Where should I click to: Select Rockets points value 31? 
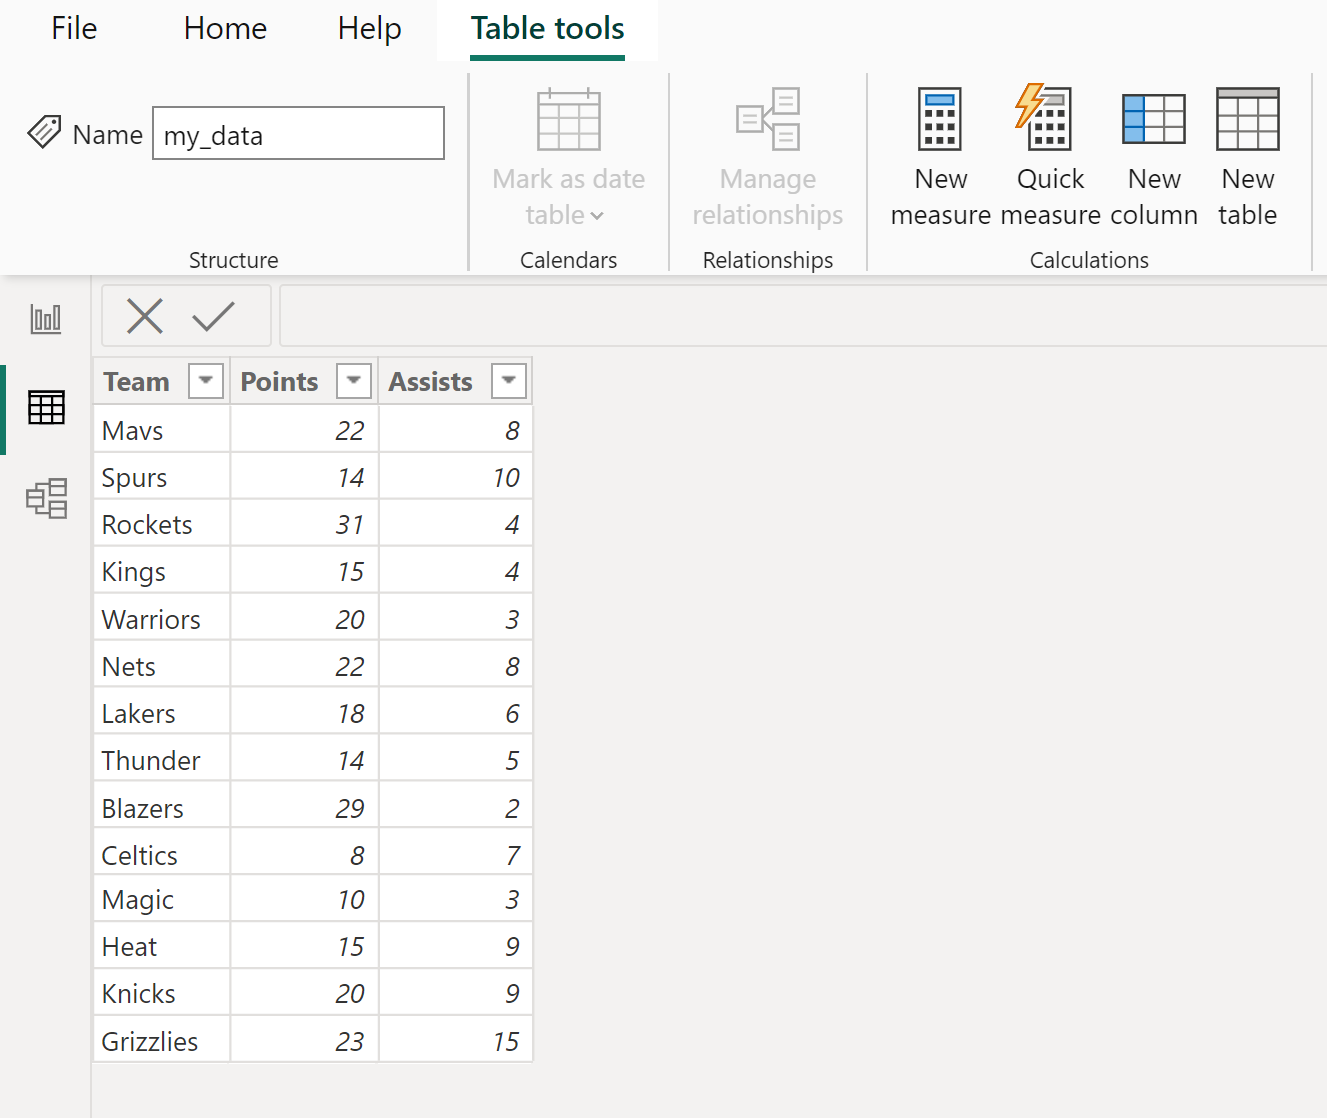point(305,524)
